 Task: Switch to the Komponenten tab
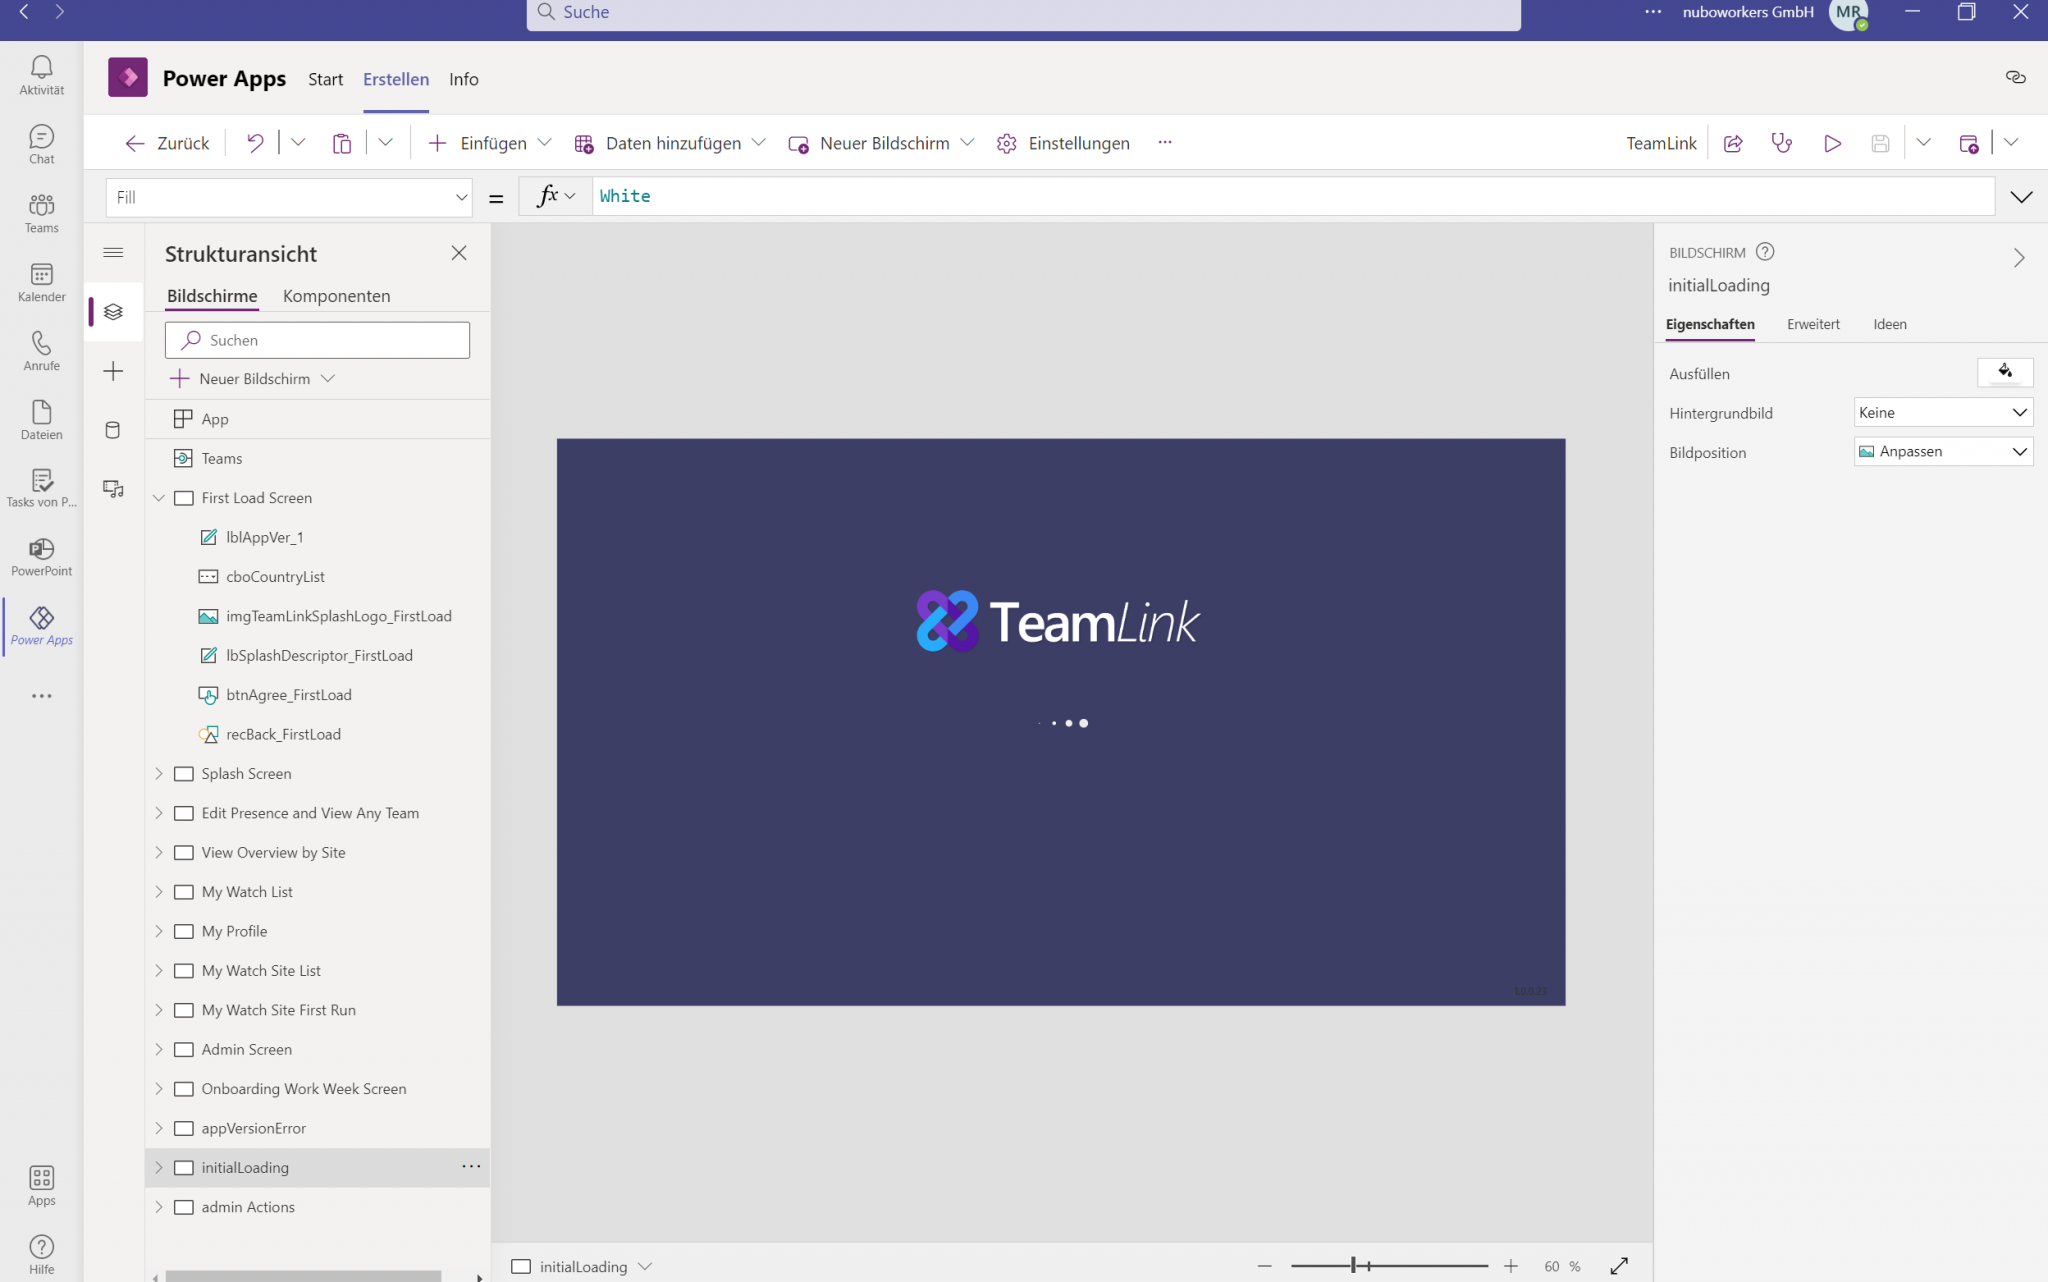pos(336,296)
